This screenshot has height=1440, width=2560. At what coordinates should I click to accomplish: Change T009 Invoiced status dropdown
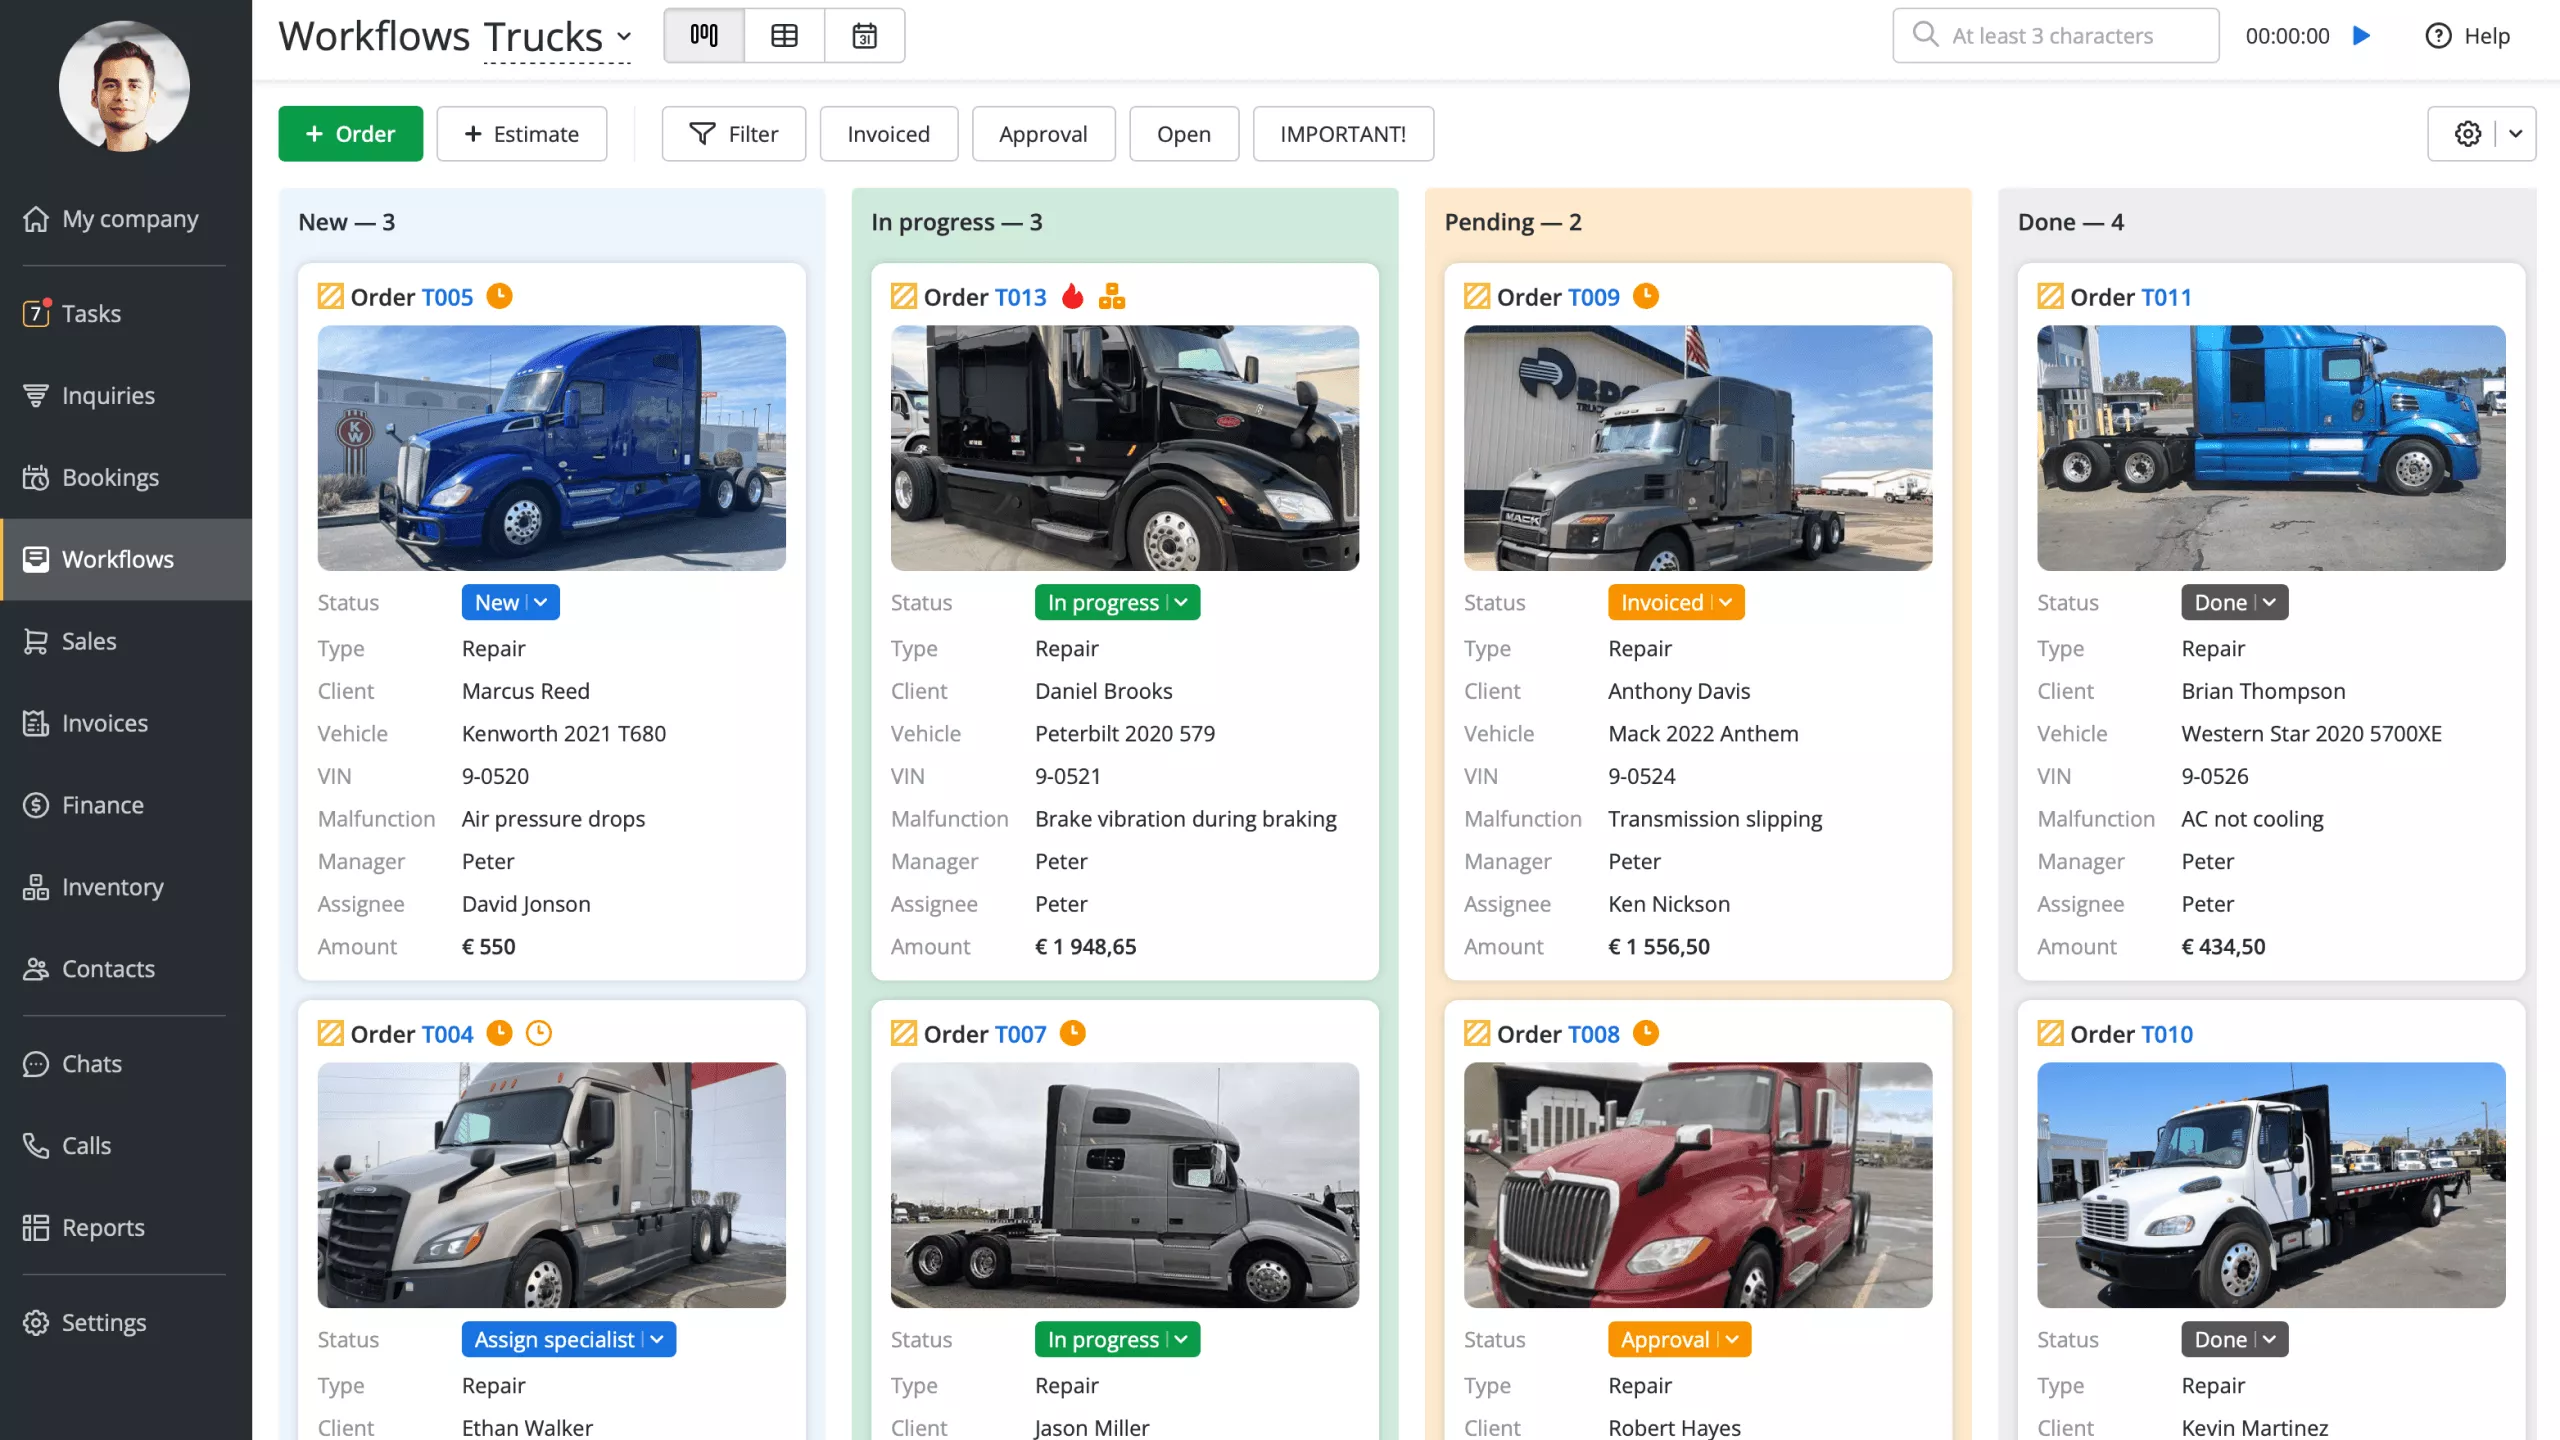1676,602
